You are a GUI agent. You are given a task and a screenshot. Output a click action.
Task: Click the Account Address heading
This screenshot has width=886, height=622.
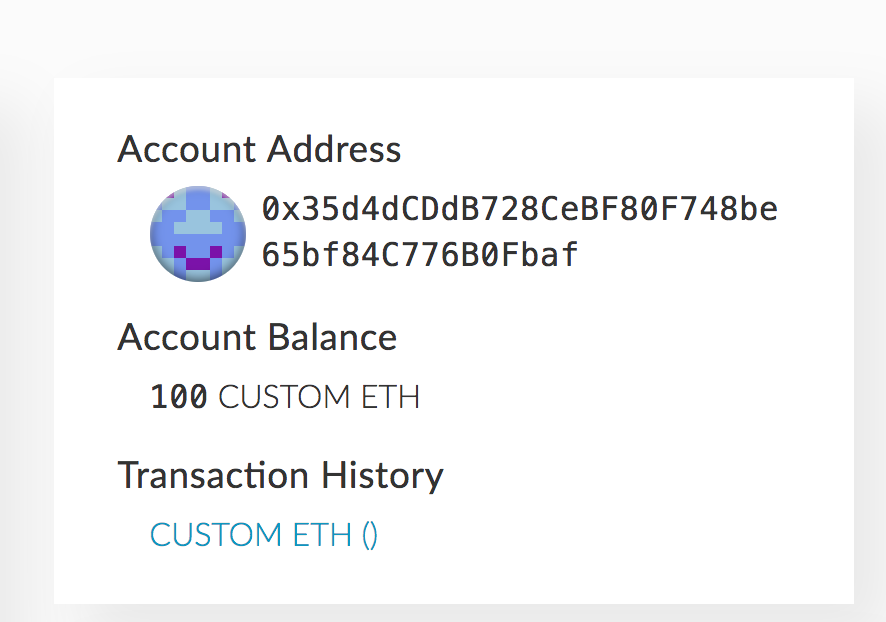(260, 149)
